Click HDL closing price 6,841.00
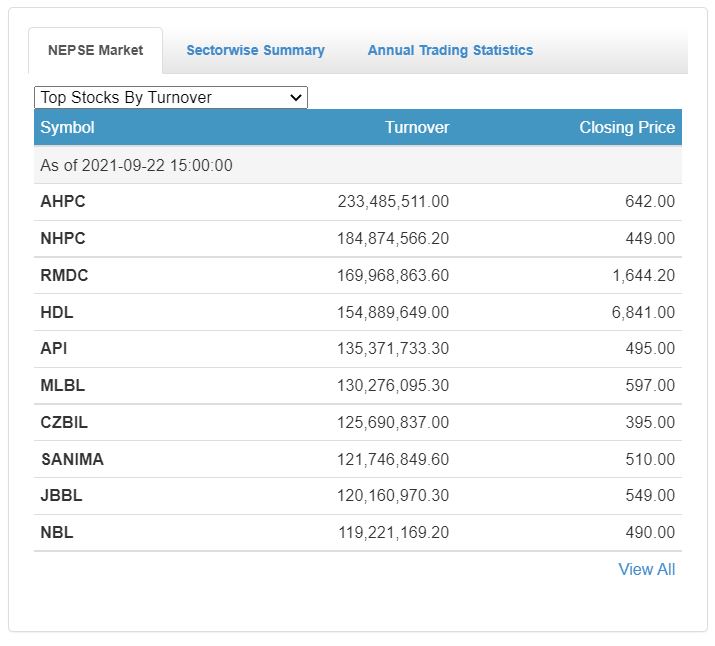The width and height of the screenshot is (715, 646). coord(643,312)
